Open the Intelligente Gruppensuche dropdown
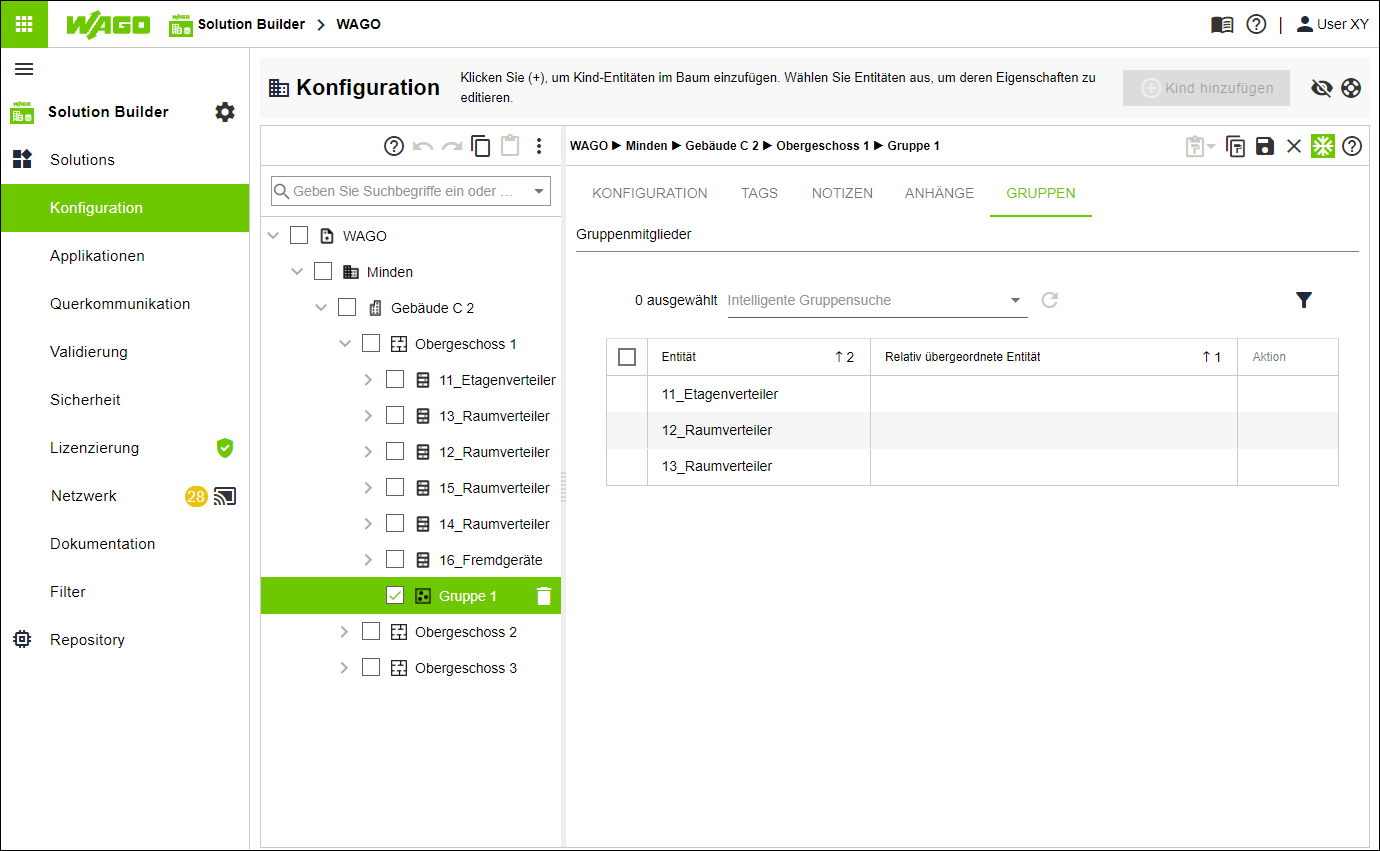This screenshot has height=851, width=1380. pyautogui.click(x=1015, y=300)
